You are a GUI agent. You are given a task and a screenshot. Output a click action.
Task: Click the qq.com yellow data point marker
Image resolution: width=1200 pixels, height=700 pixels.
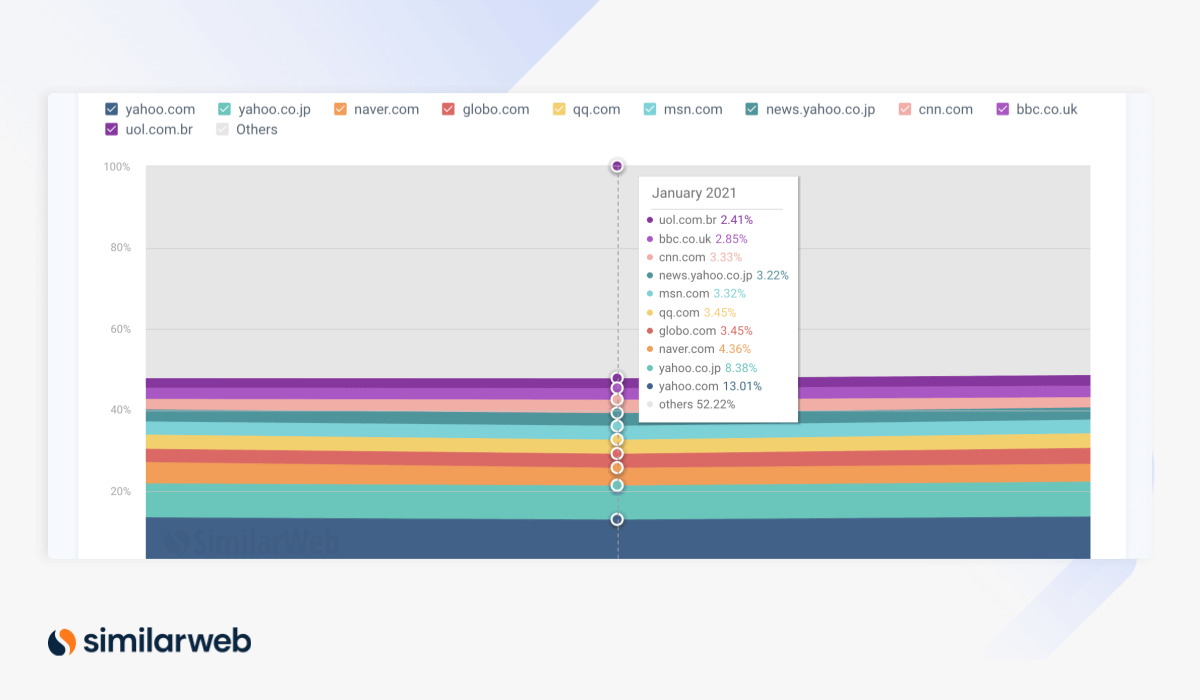pos(617,439)
